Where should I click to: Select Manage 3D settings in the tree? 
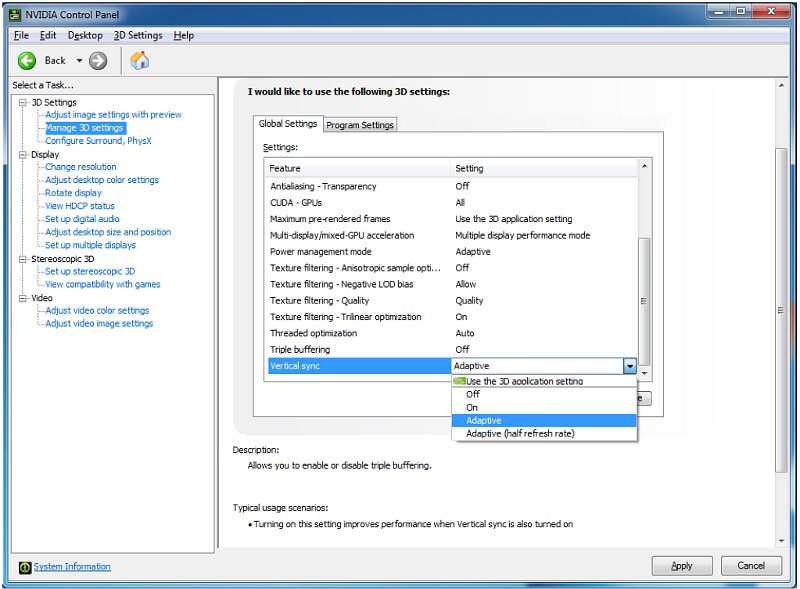coord(85,128)
